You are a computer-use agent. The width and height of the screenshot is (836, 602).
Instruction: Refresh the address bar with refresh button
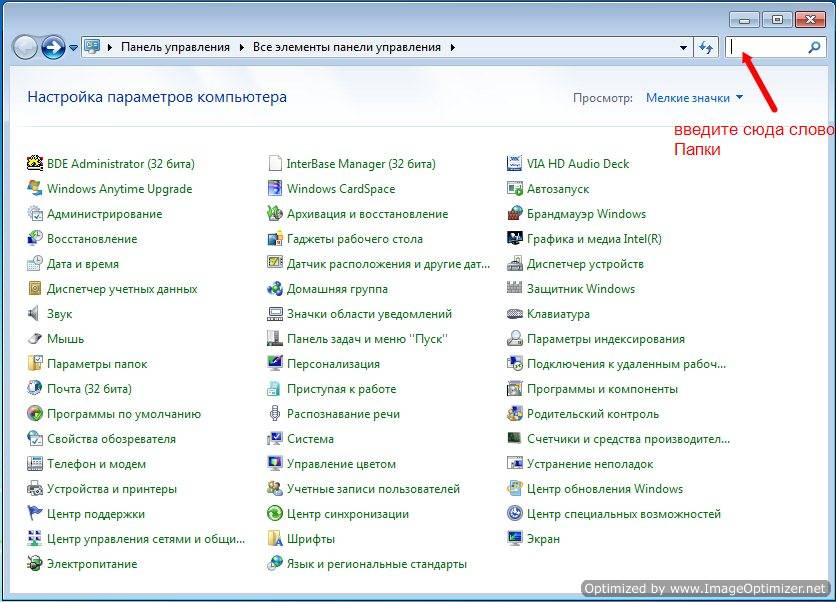pyautogui.click(x=706, y=47)
